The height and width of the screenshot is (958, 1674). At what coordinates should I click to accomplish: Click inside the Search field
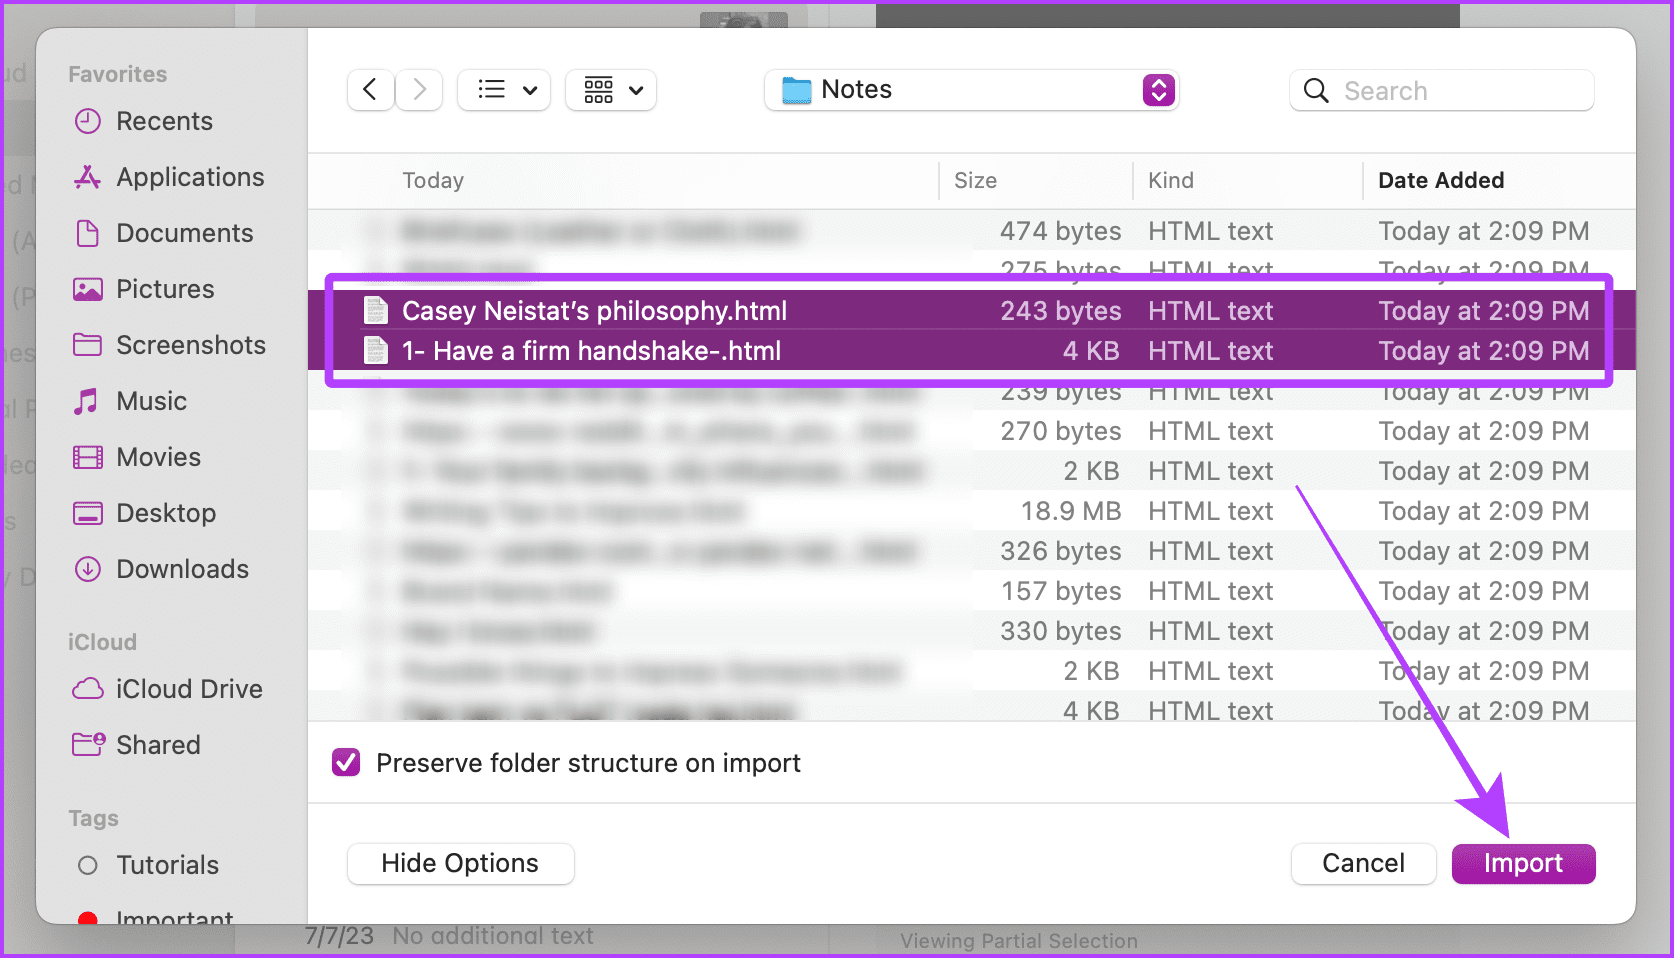pyautogui.click(x=1440, y=90)
